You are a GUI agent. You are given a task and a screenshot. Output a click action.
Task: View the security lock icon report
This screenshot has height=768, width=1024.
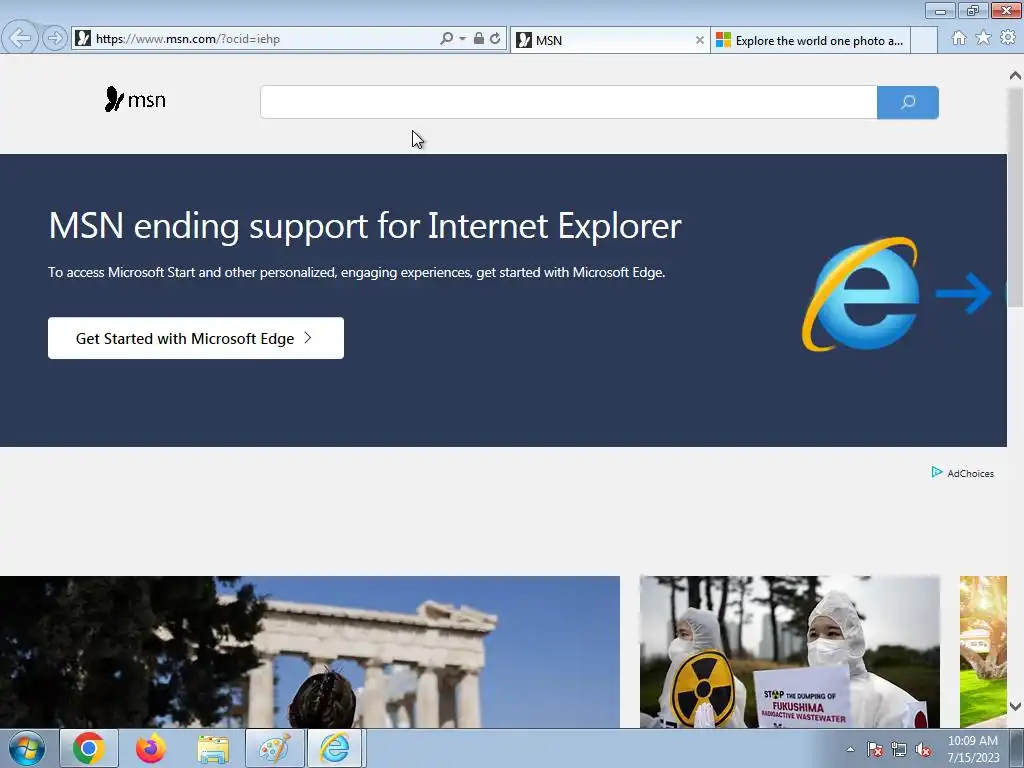point(479,39)
